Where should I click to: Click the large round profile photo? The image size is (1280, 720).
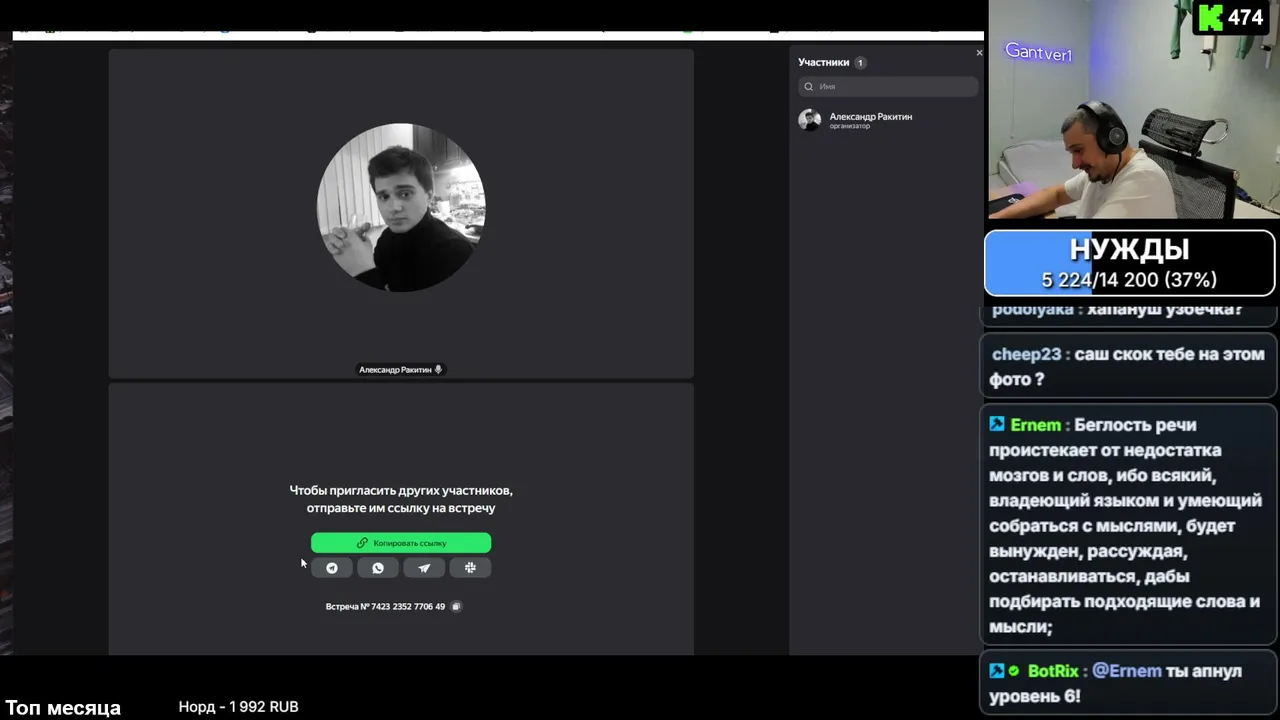(401, 208)
